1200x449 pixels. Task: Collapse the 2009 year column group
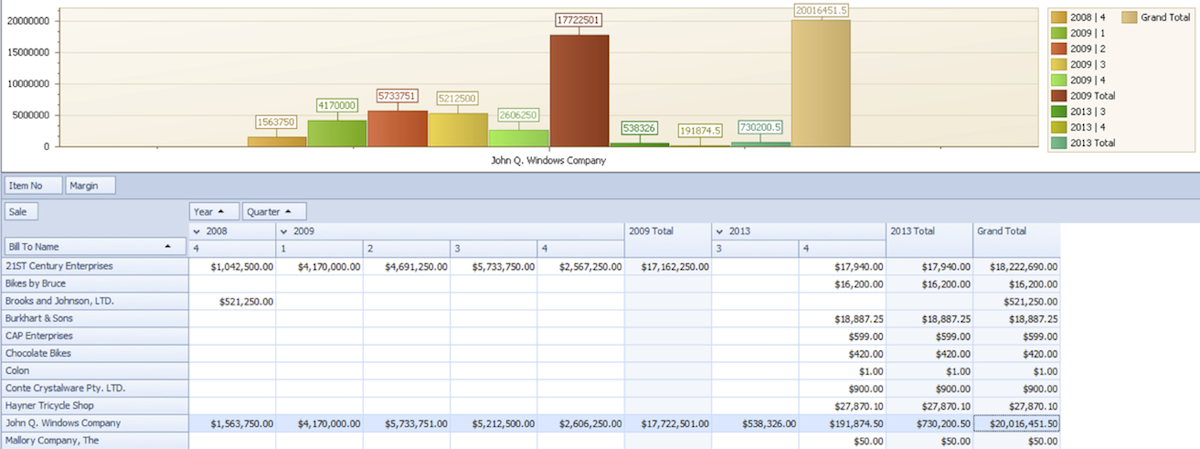(284, 231)
